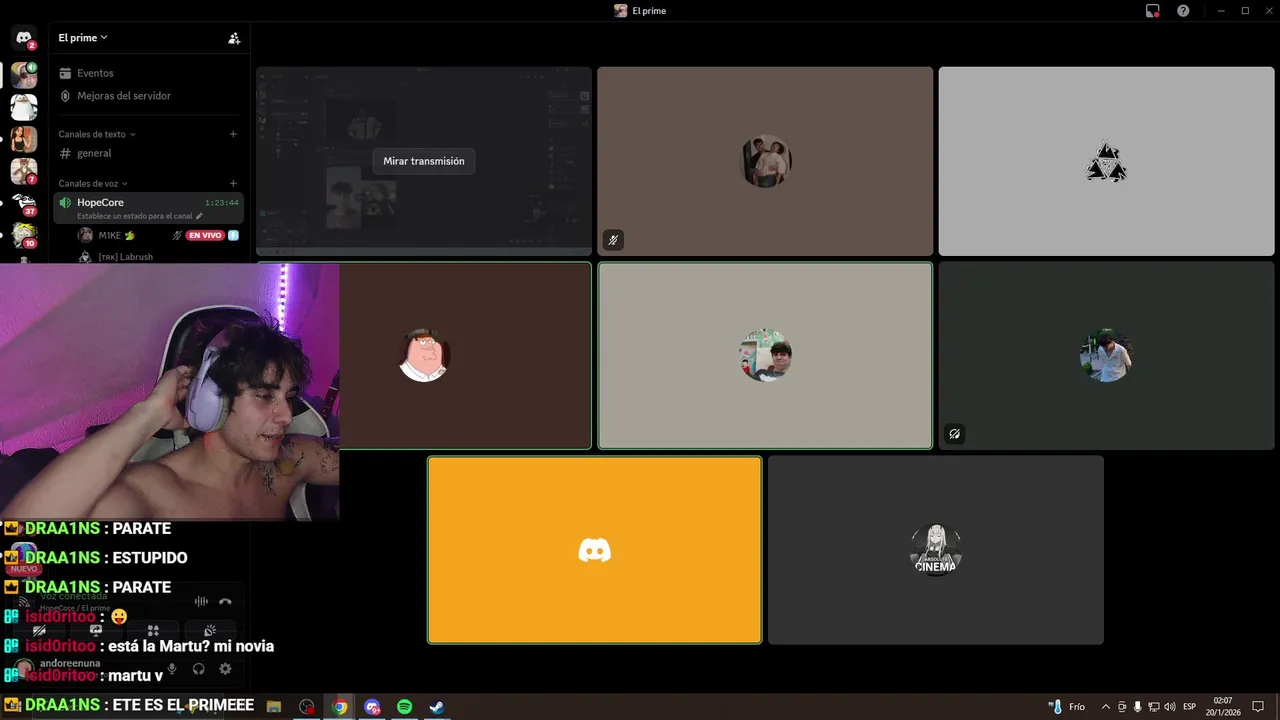Open the girl mirror selfie server
Screen dimensions: 1280x720
click(24, 139)
